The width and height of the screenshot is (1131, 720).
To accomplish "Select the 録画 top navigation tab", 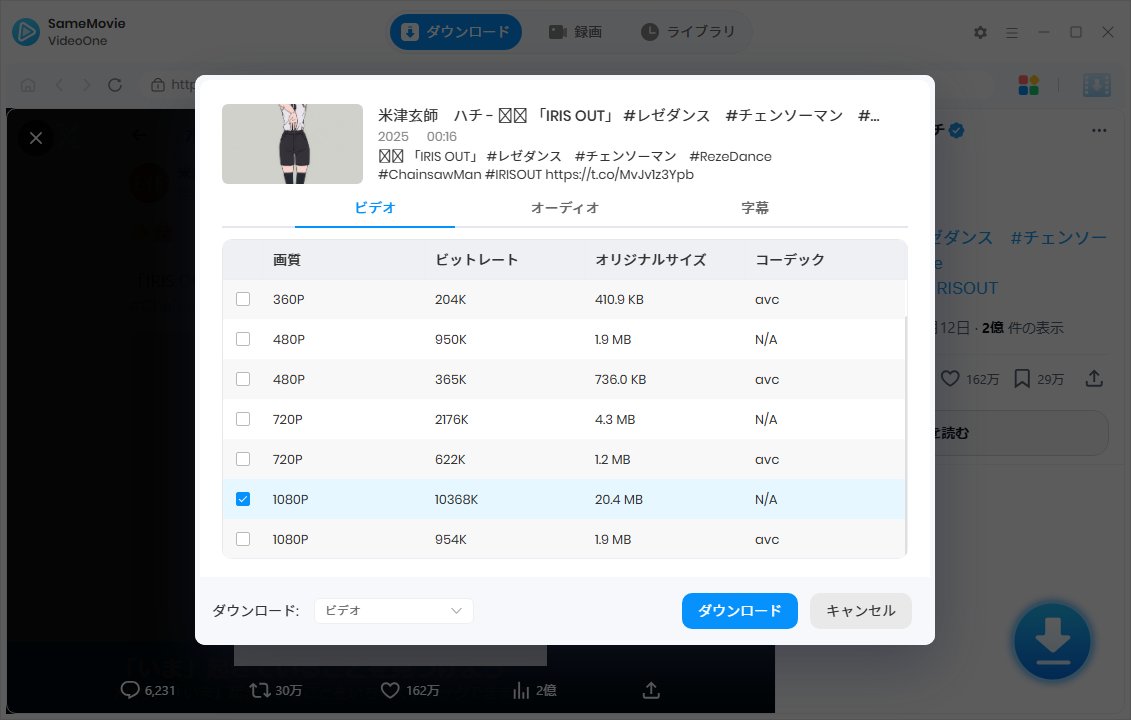I will point(576,32).
